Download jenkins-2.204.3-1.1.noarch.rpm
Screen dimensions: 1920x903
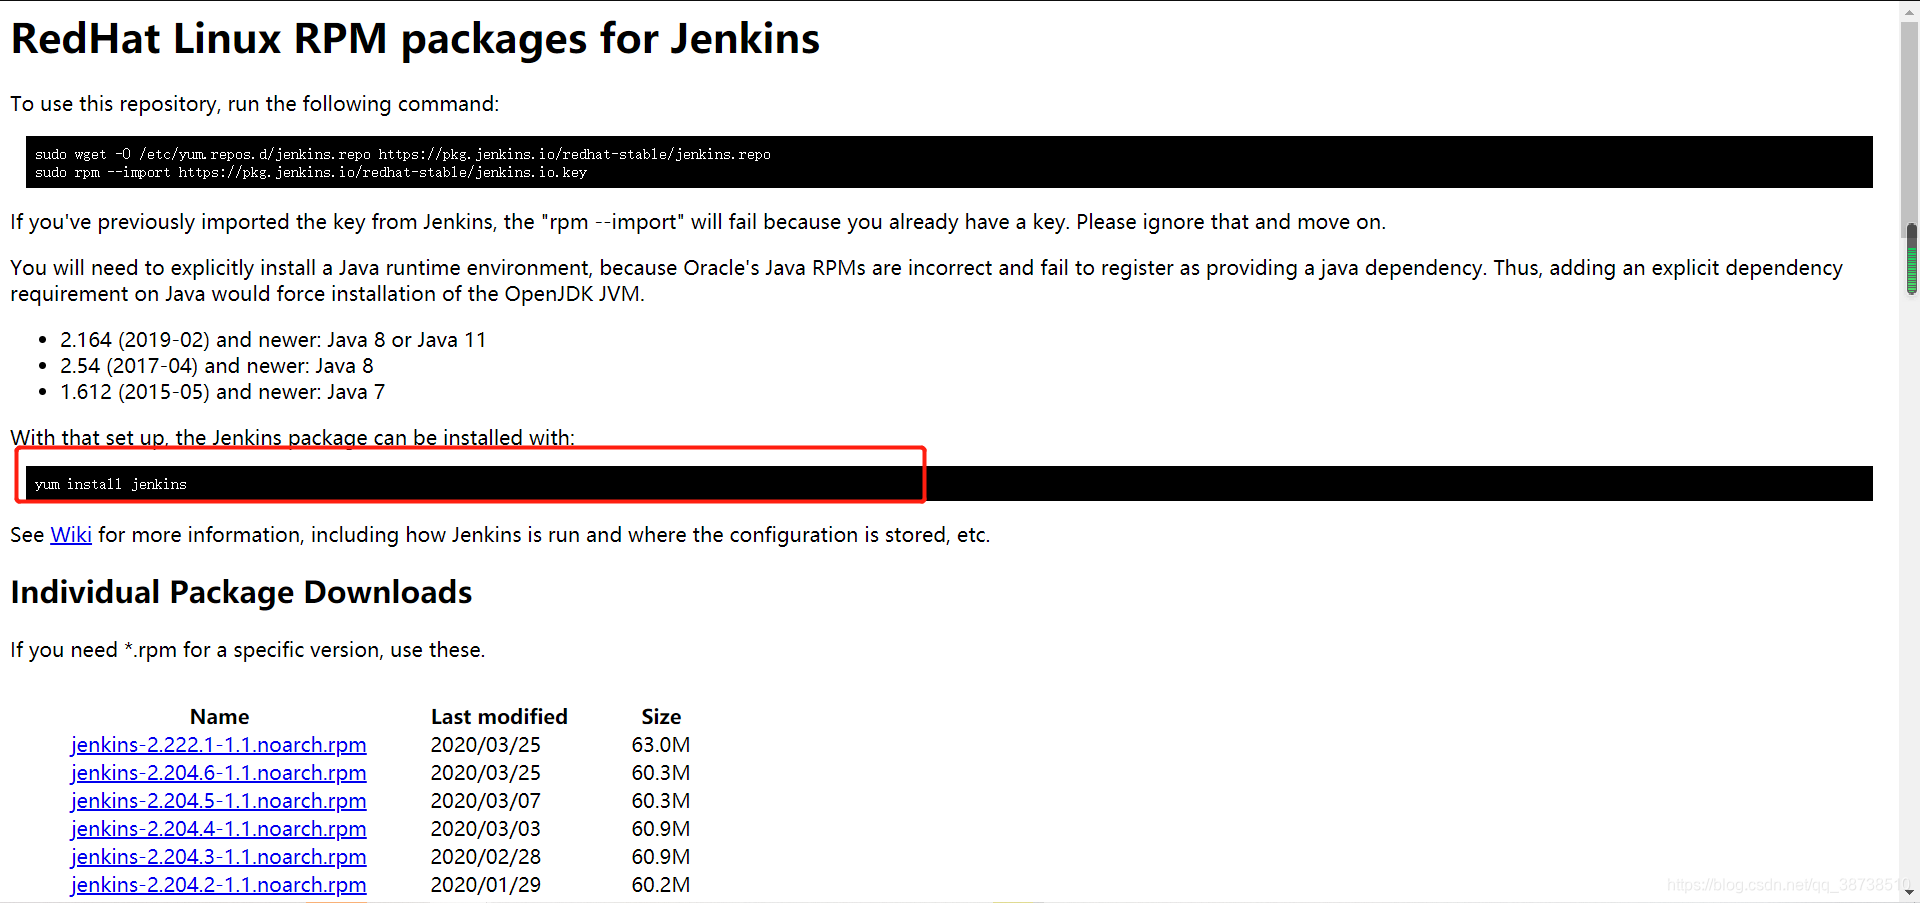click(218, 857)
